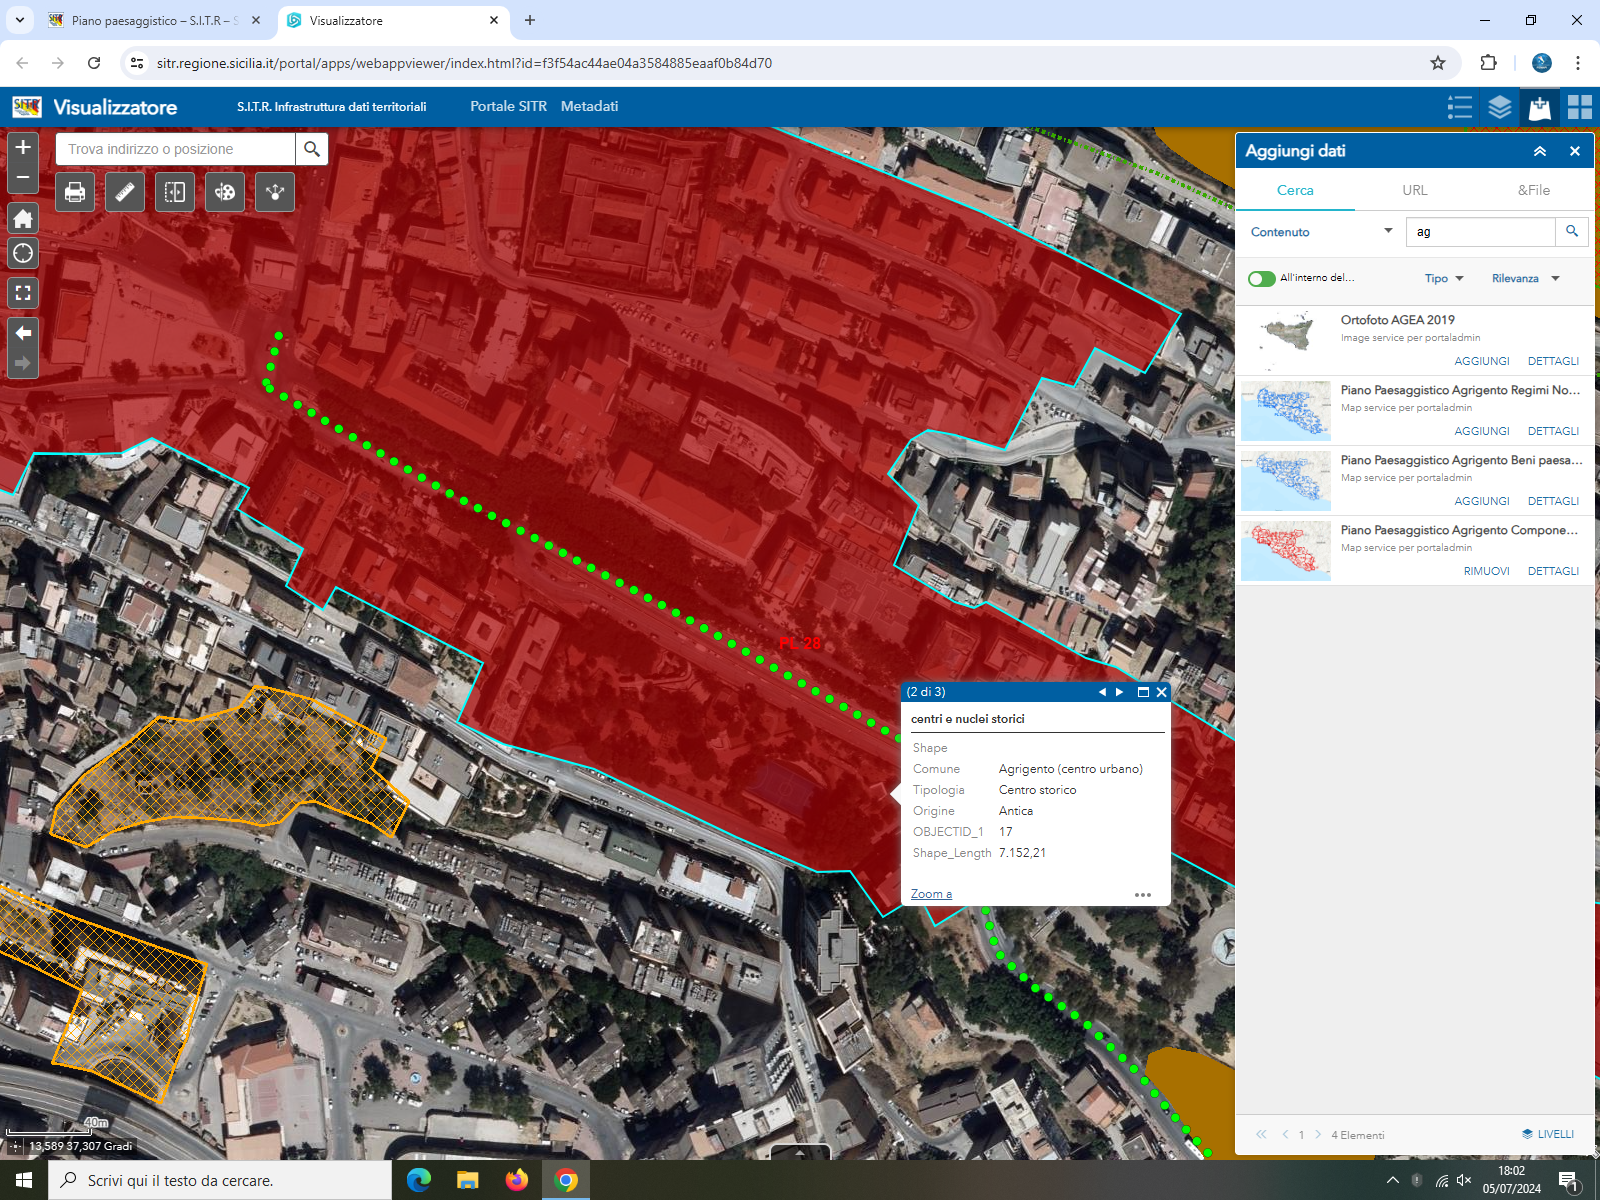Open the Rilevanza sort dropdown
This screenshot has height=1200, width=1600.
pyautogui.click(x=1525, y=279)
